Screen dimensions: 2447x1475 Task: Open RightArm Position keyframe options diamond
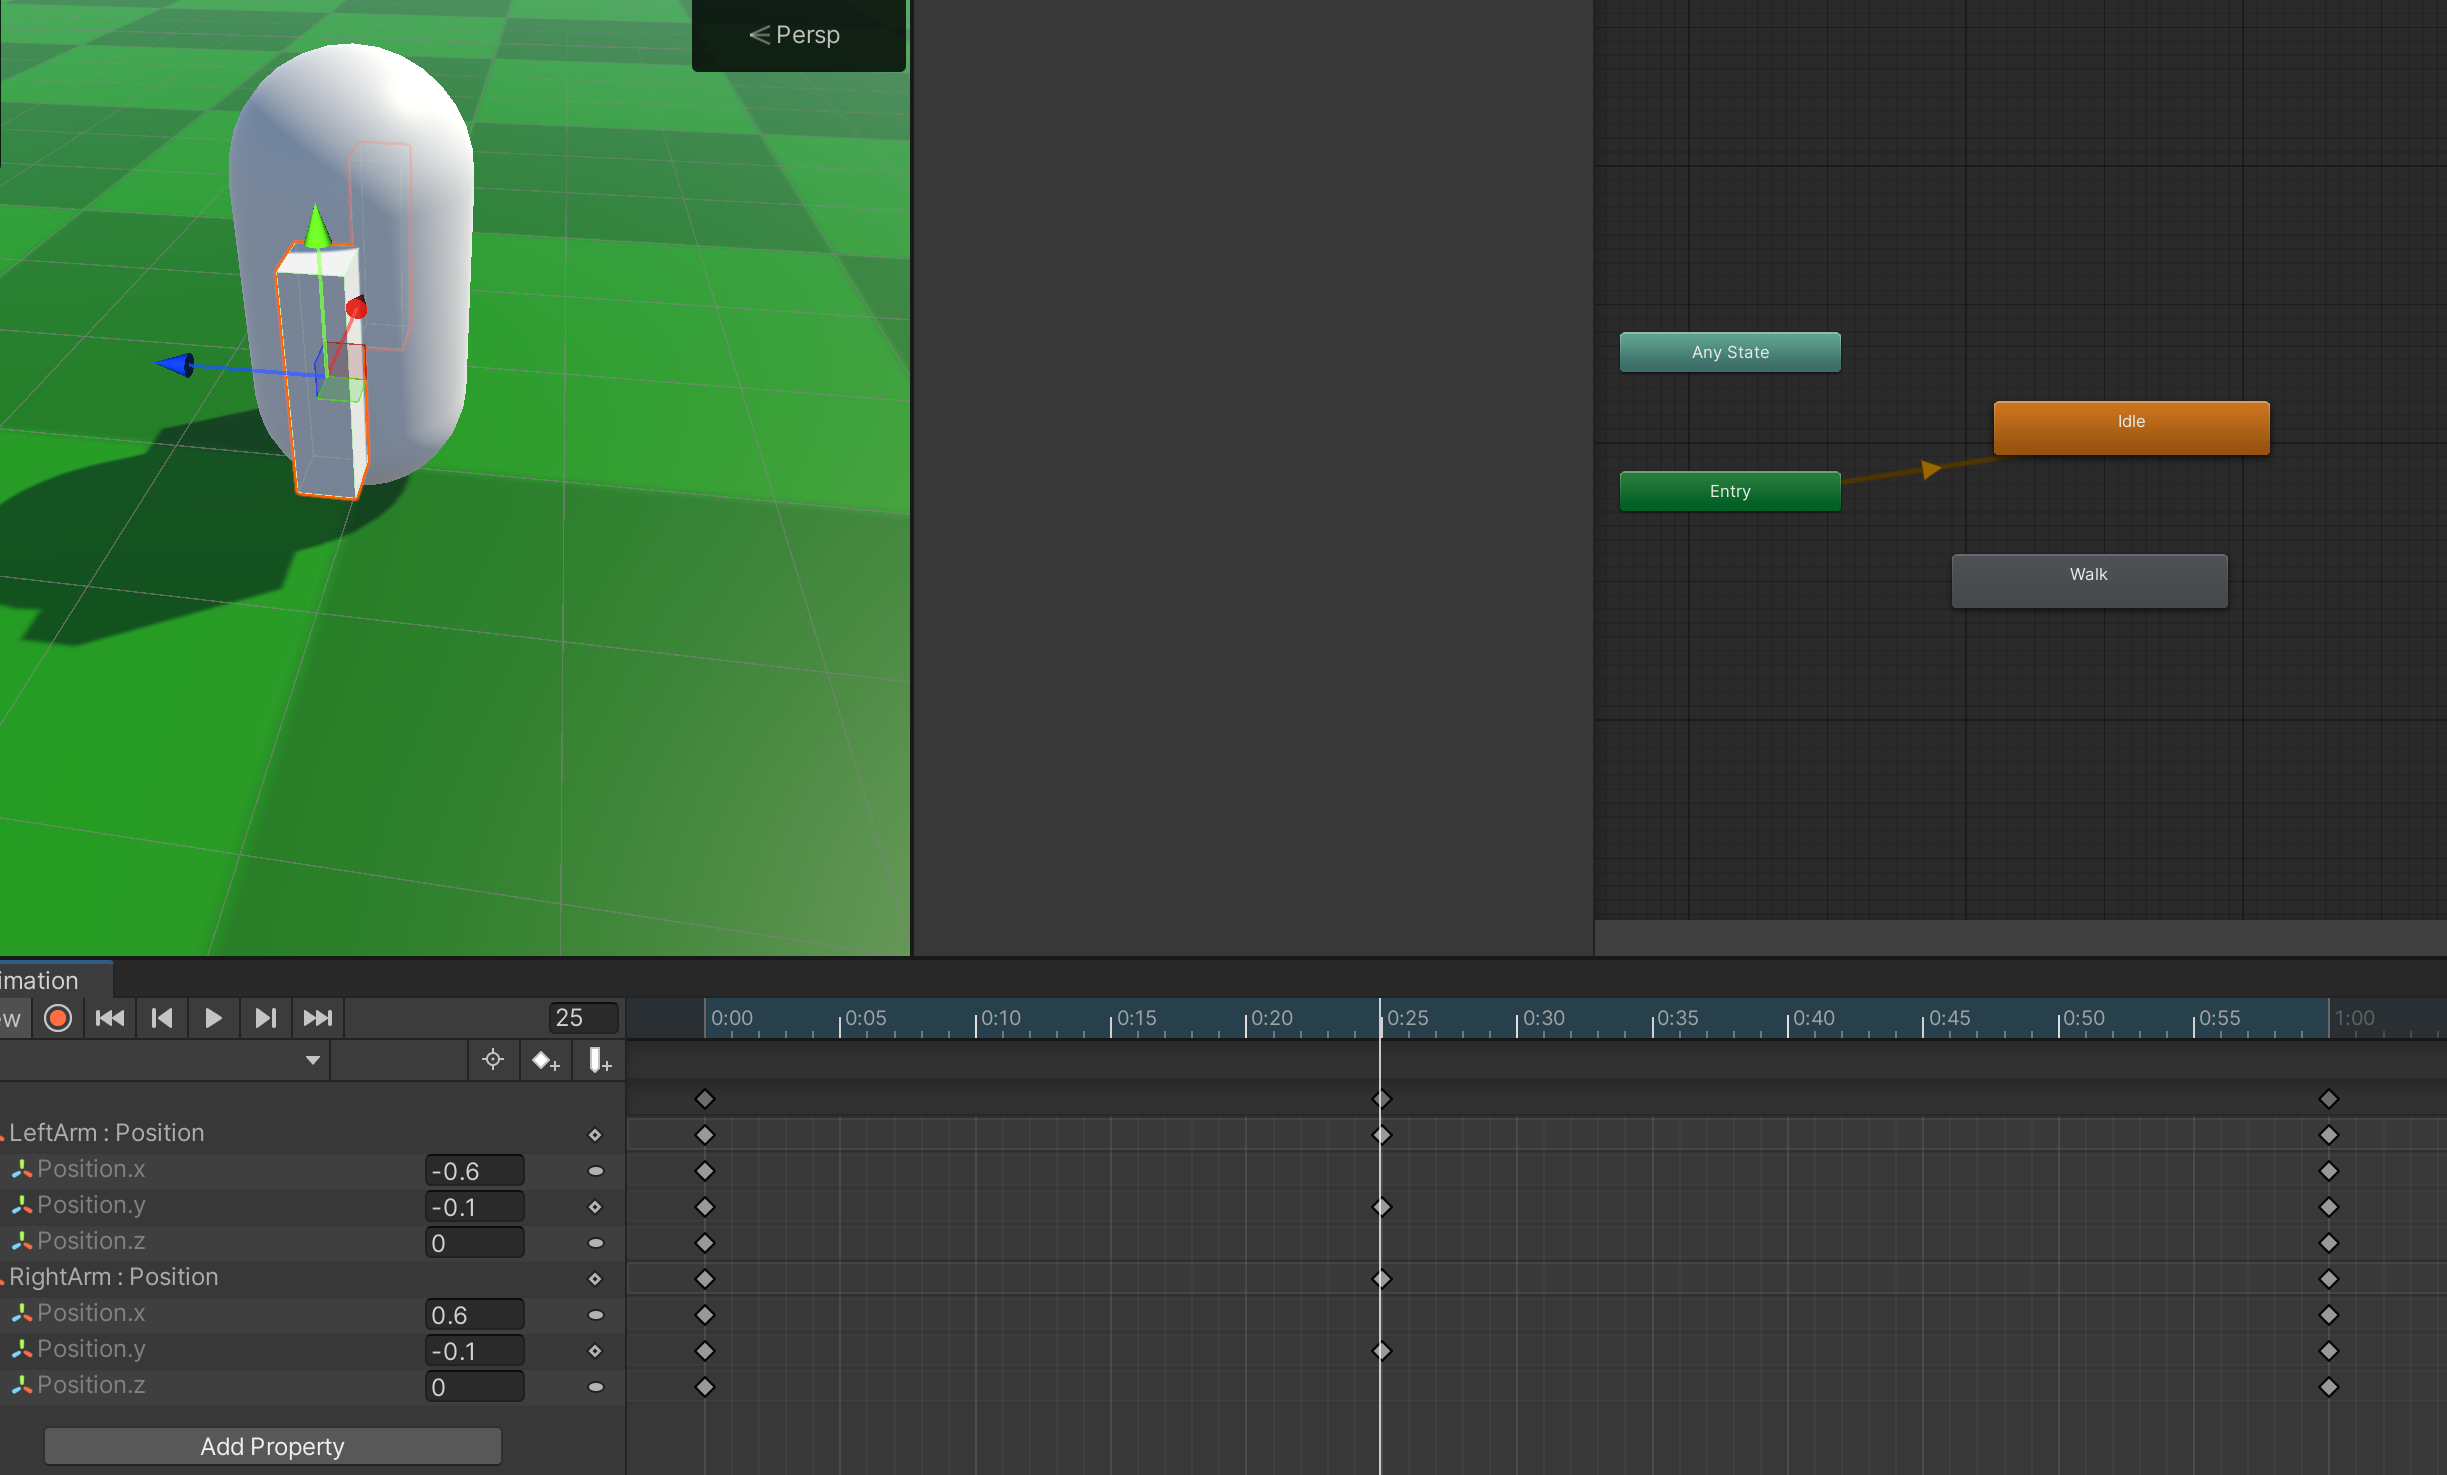595,1279
